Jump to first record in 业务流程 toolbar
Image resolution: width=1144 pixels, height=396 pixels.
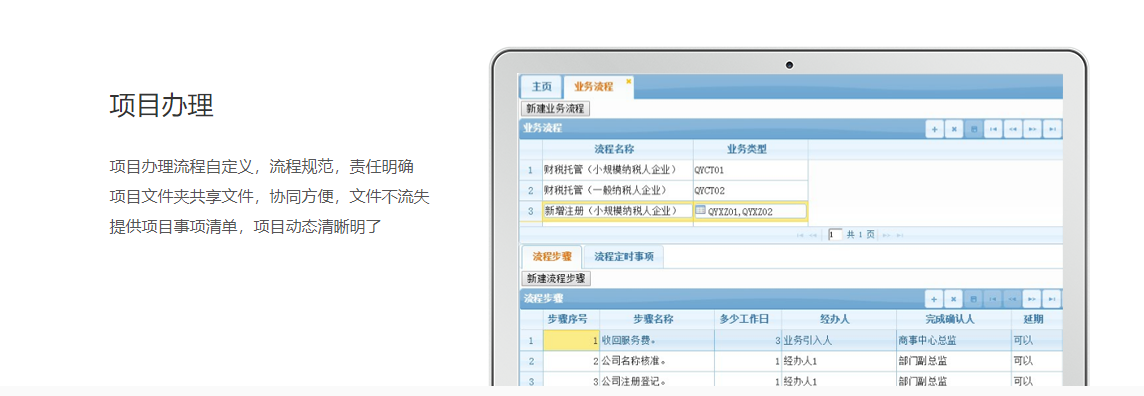[x=993, y=130]
